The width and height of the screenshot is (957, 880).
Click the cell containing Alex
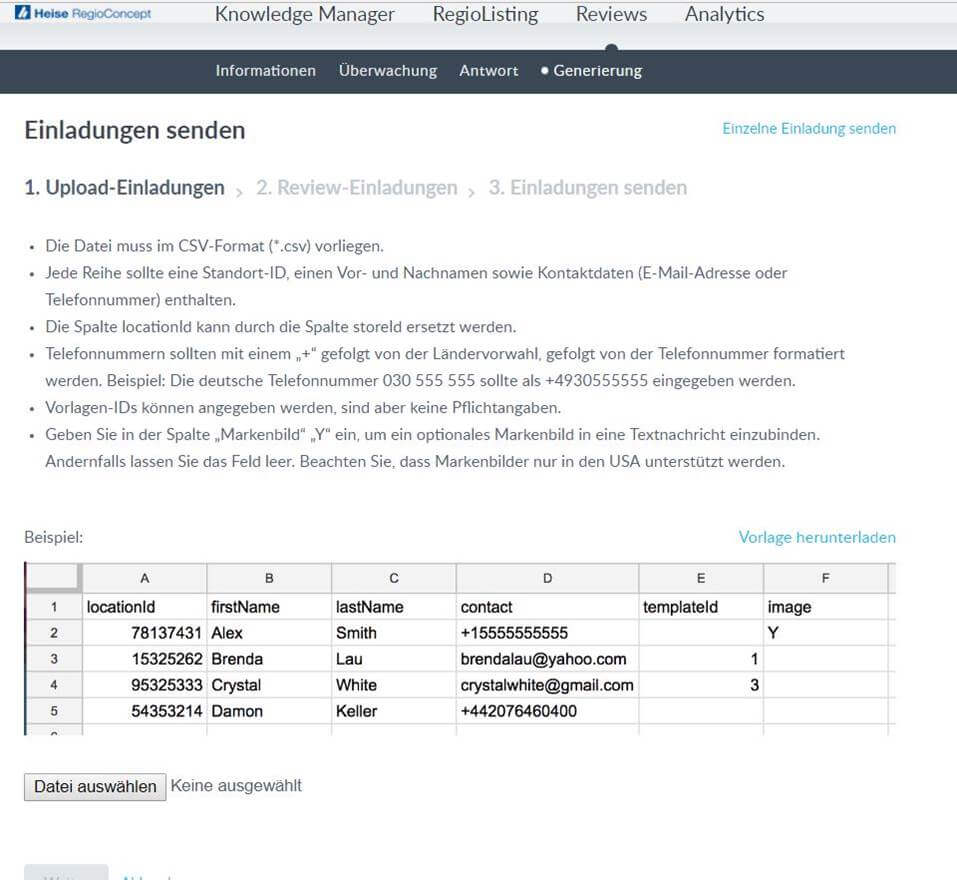tap(269, 633)
